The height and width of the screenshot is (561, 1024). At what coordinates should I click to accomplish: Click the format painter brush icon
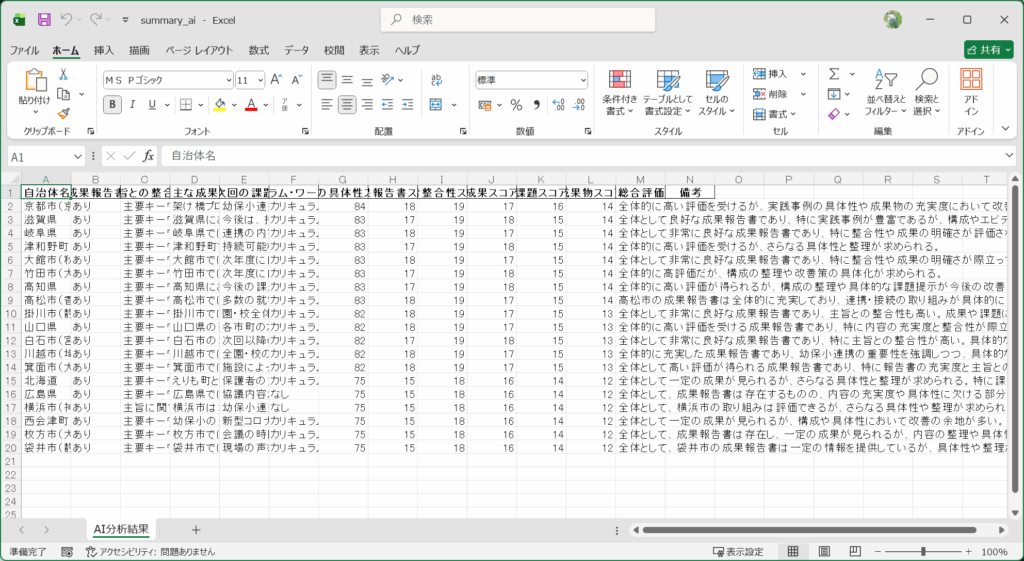(x=63, y=113)
